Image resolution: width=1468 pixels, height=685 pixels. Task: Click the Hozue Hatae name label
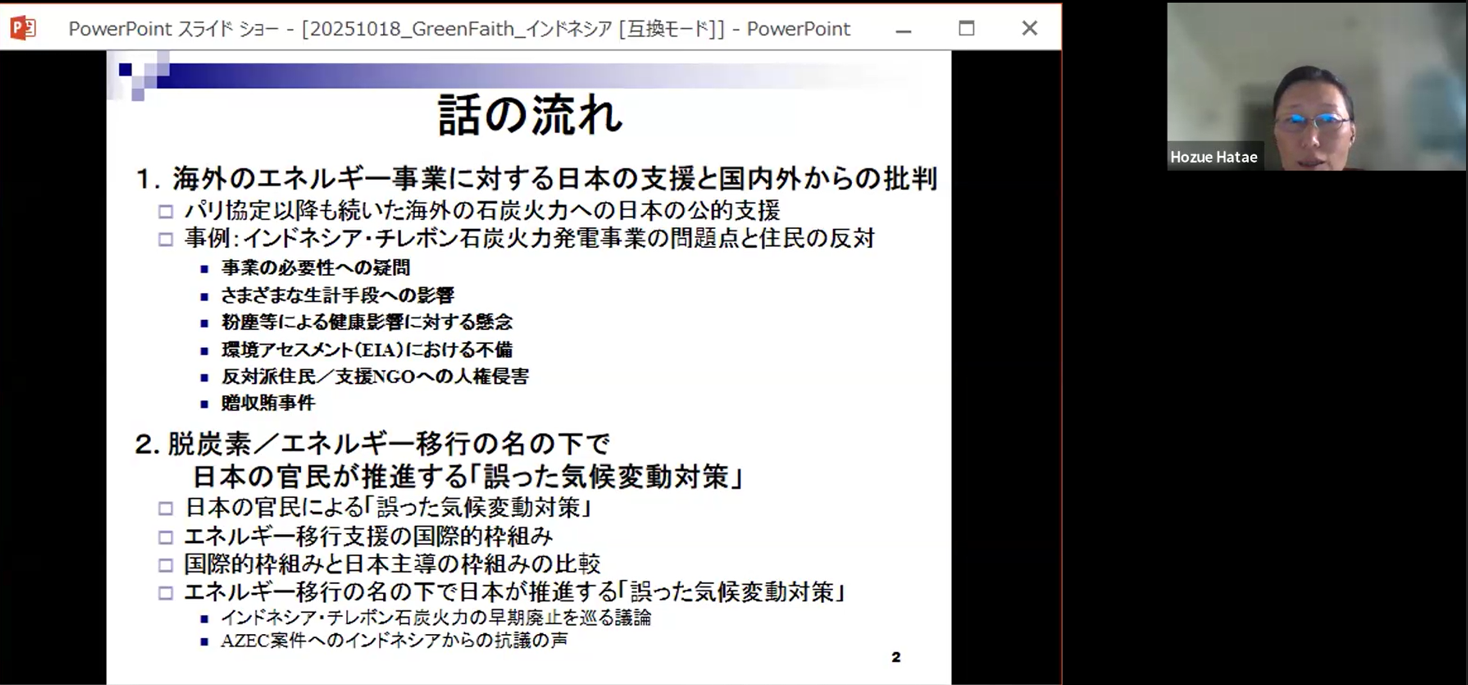coord(1213,157)
